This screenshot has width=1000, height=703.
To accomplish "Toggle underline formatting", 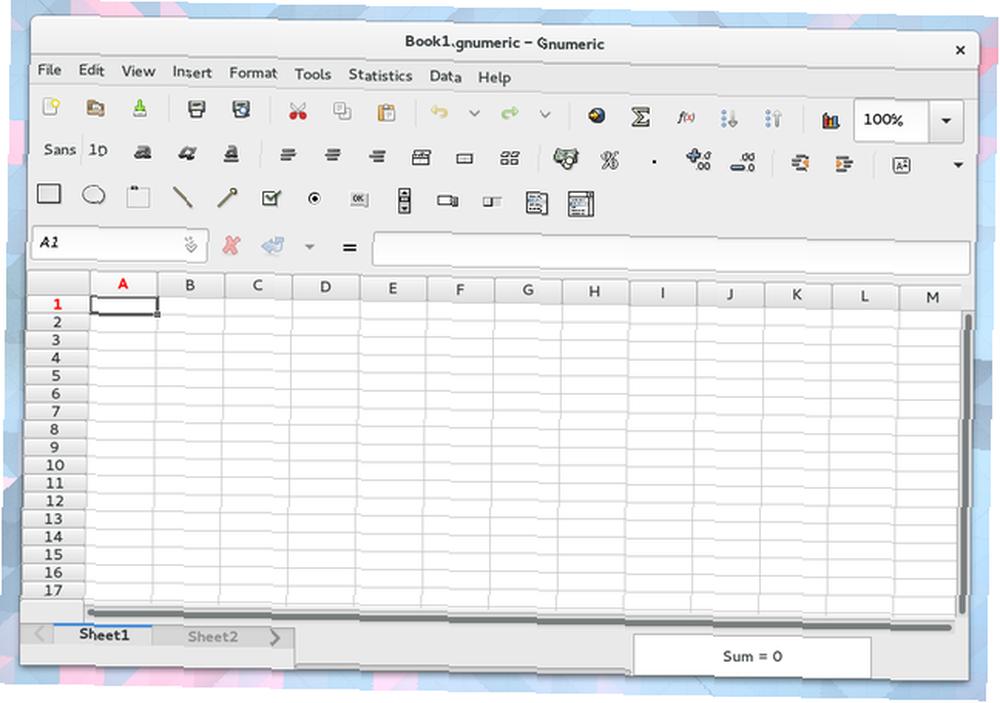I will (231, 154).
